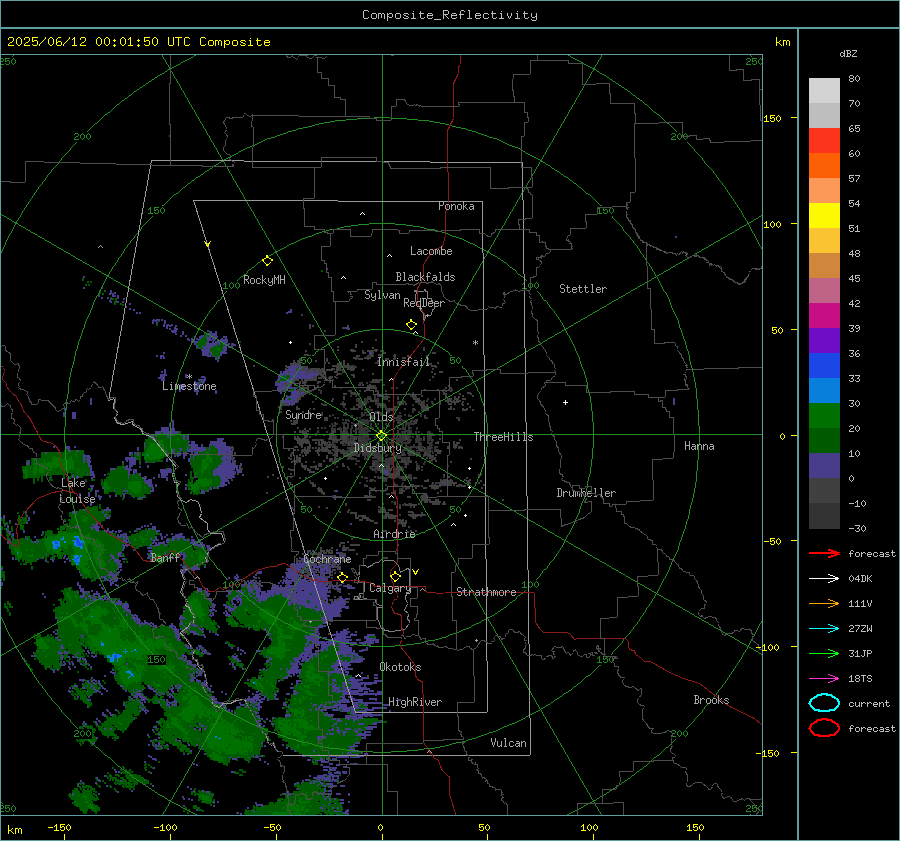
Task: Click the purple swatch in dBZ scale
Action: coord(824,340)
